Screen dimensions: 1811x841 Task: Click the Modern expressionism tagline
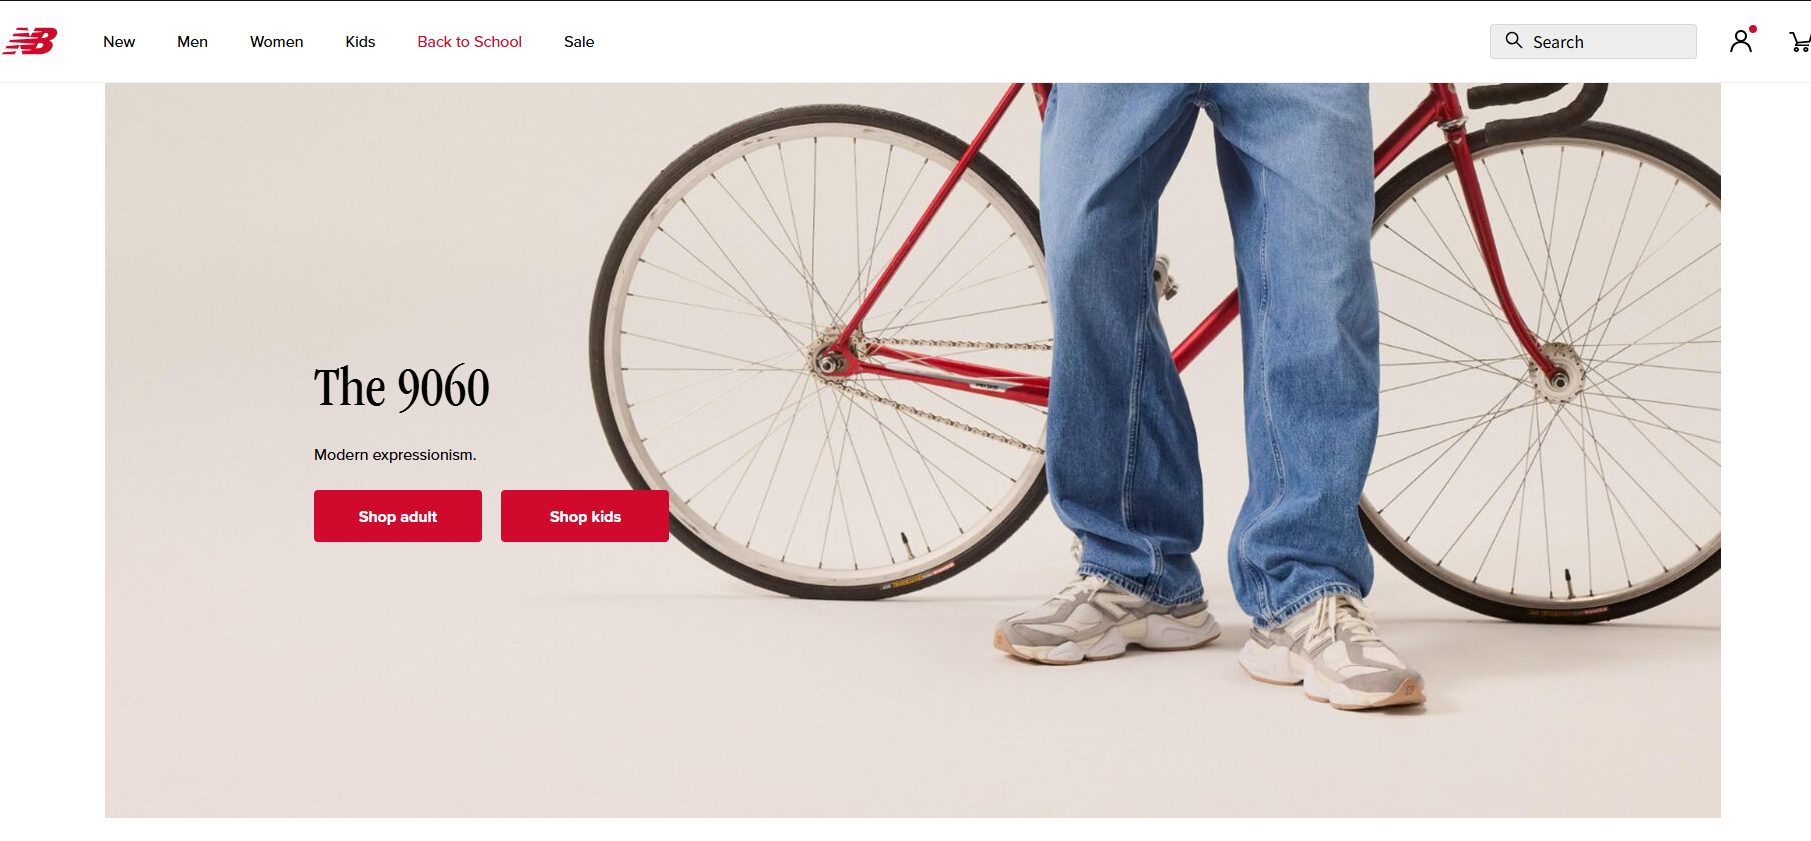395,455
